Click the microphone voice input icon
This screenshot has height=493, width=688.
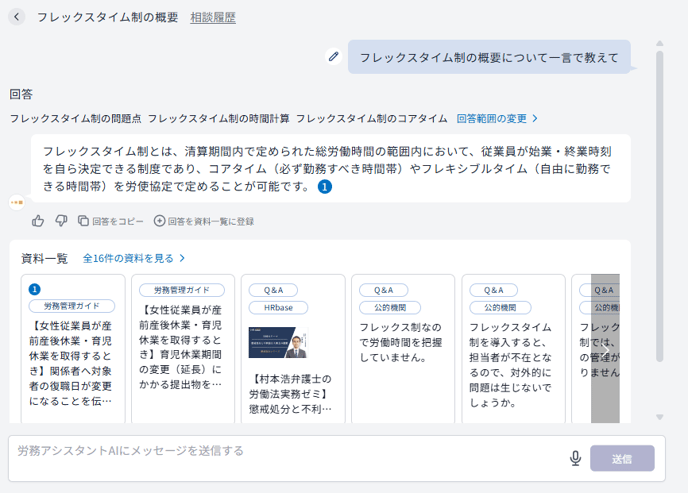575,458
